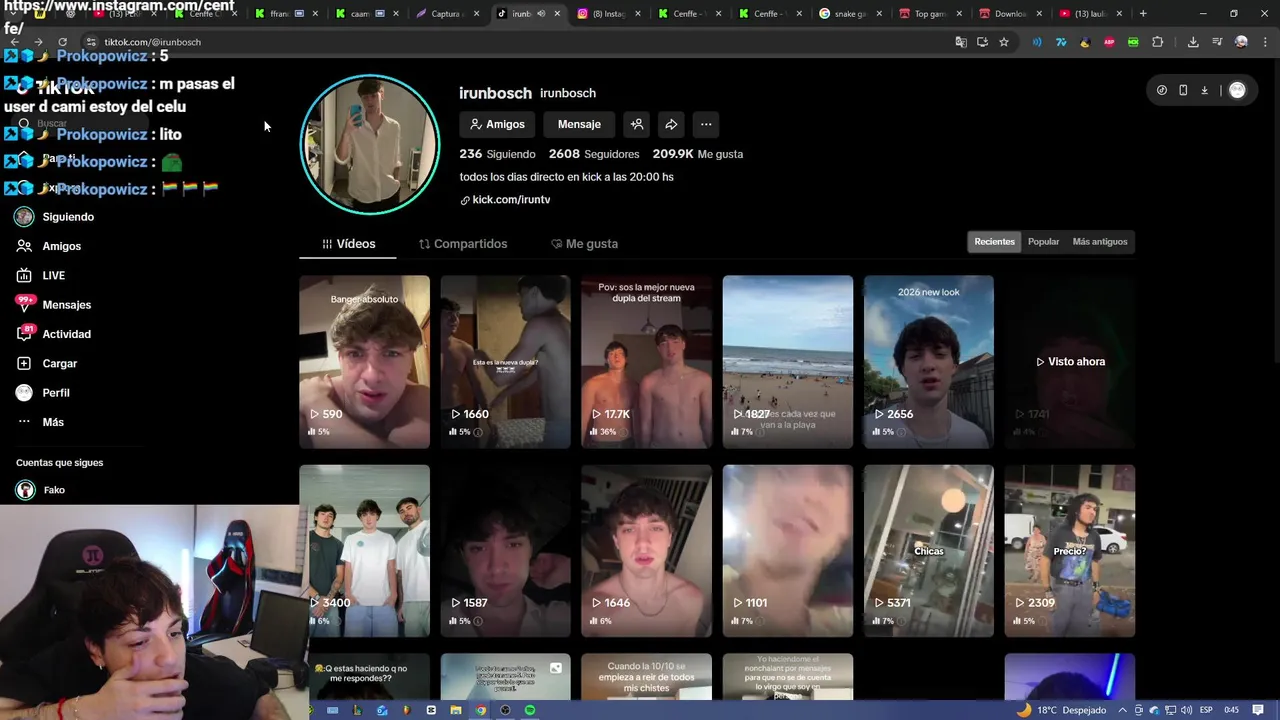Open the video with 17.7K views
1280x720 pixels.
646,361
